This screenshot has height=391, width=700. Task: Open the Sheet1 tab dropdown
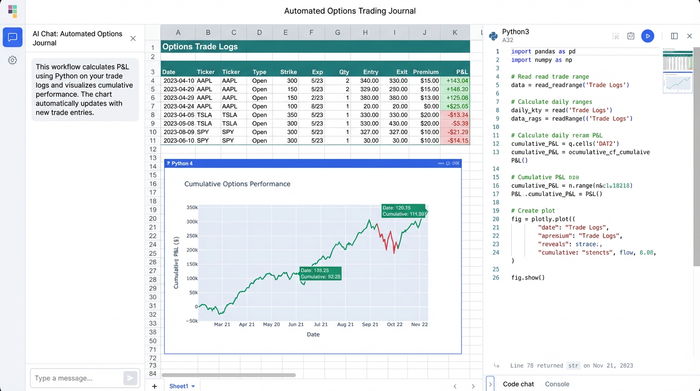pyautogui.click(x=193, y=387)
